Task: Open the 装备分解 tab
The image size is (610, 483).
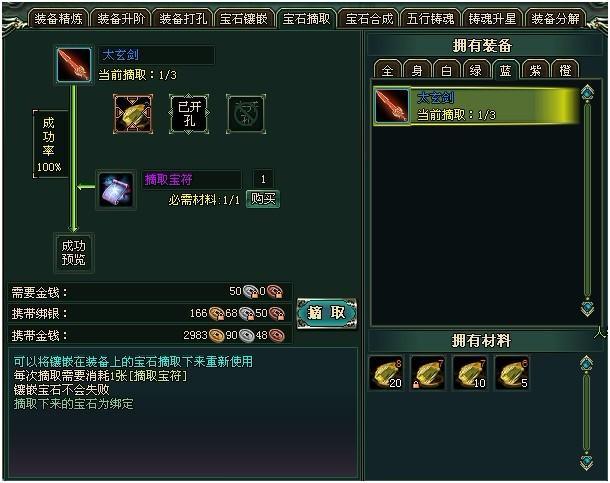Action: pos(555,19)
